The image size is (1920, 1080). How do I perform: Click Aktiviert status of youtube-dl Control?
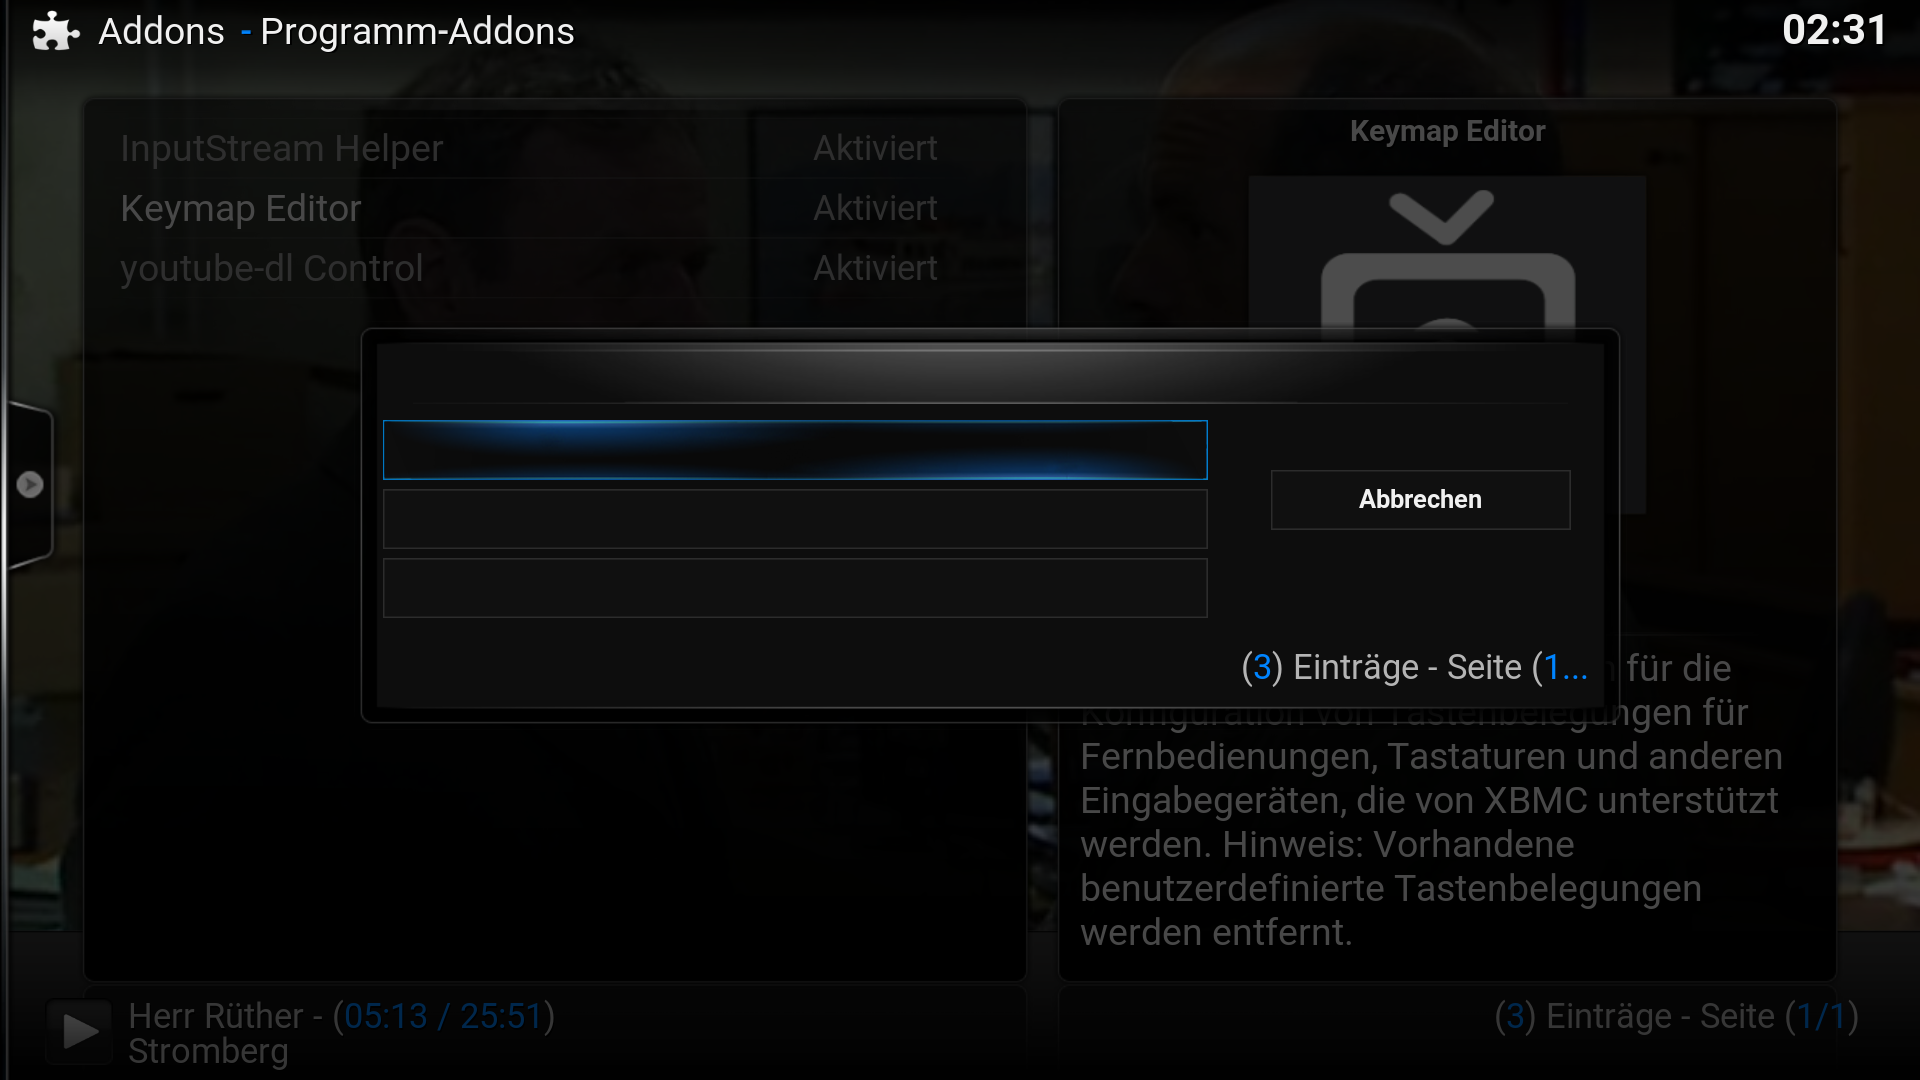tap(875, 268)
